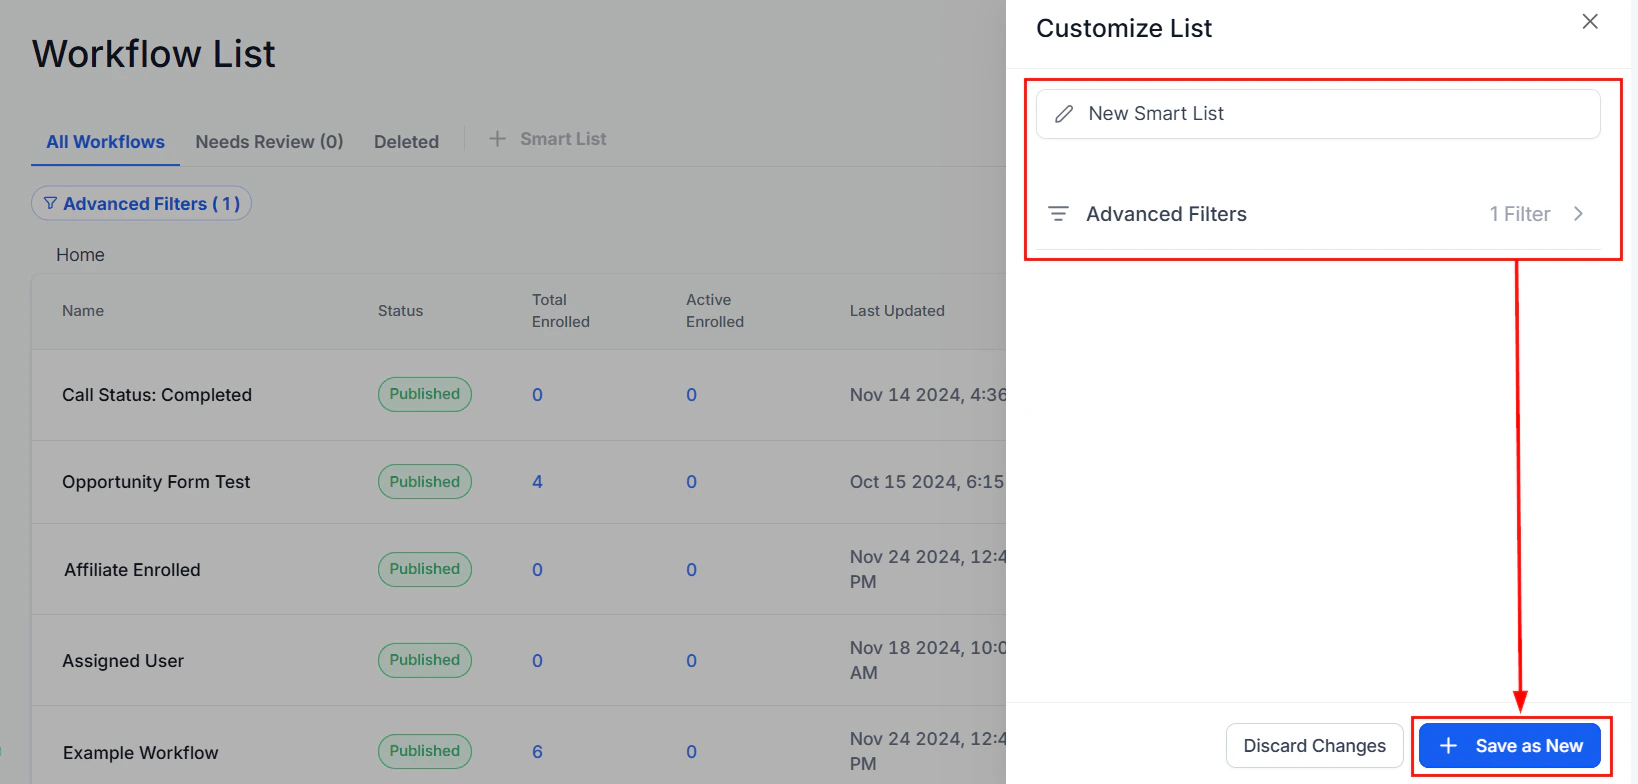Discard Changes in the Customize List panel

(1314, 746)
